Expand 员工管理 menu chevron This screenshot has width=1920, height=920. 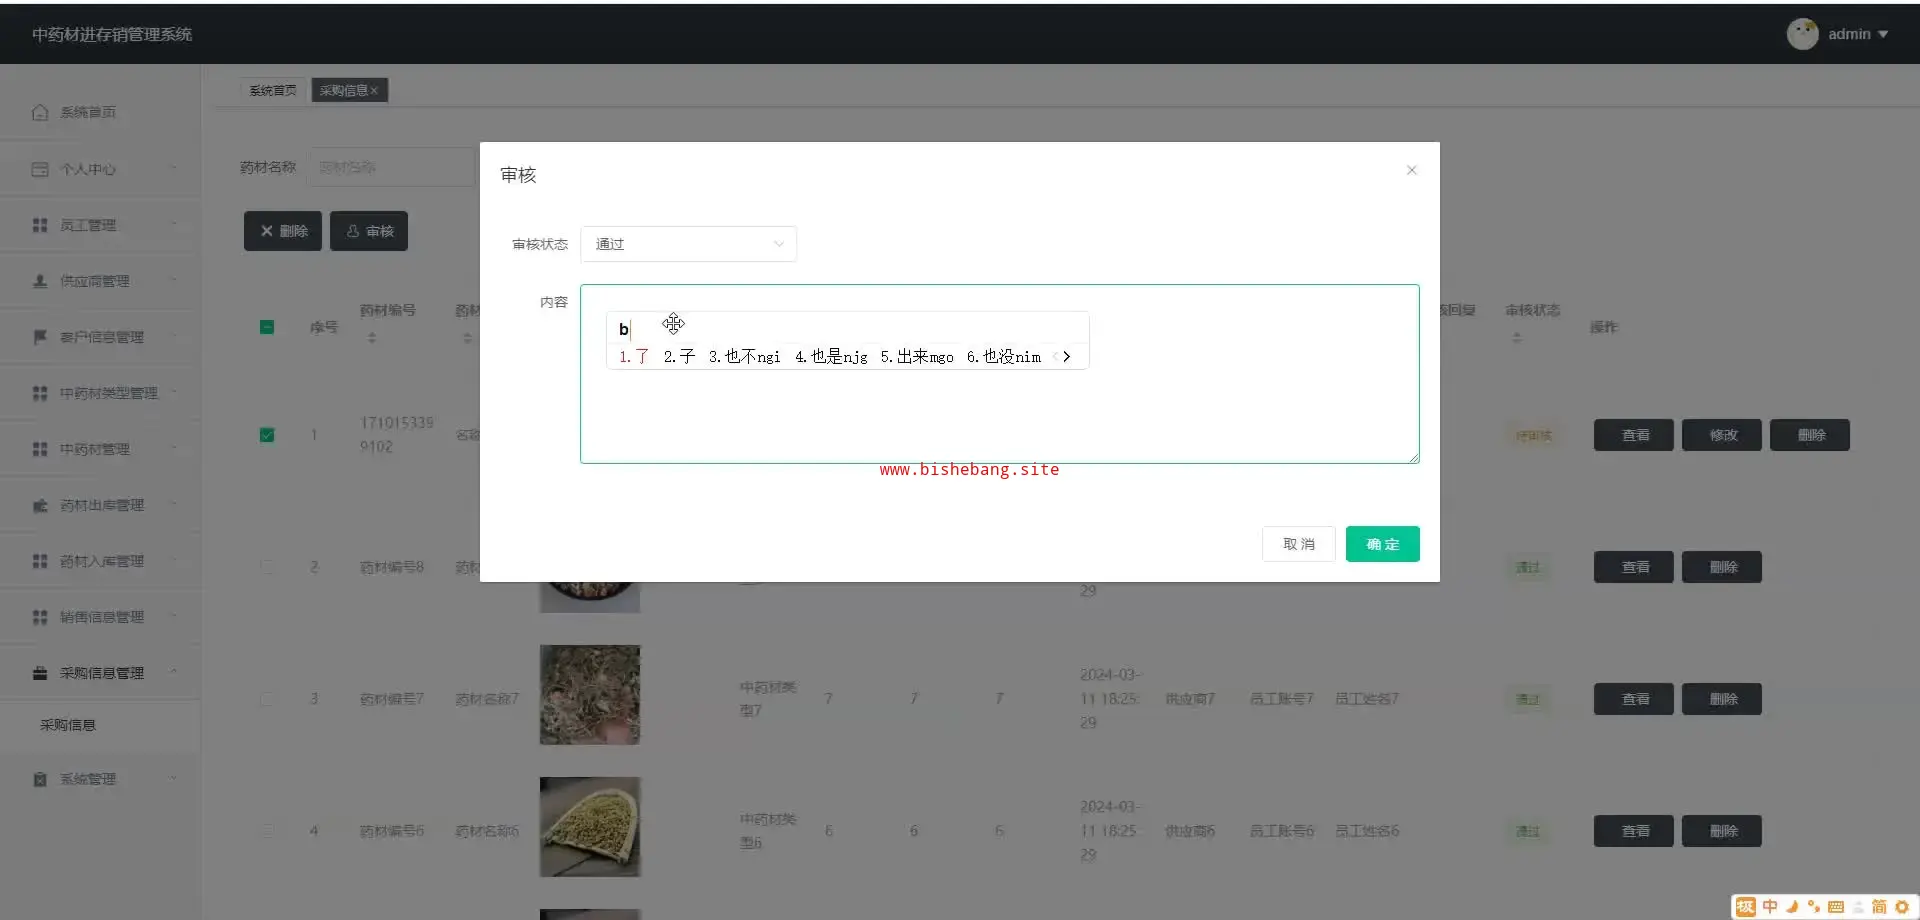[174, 225]
